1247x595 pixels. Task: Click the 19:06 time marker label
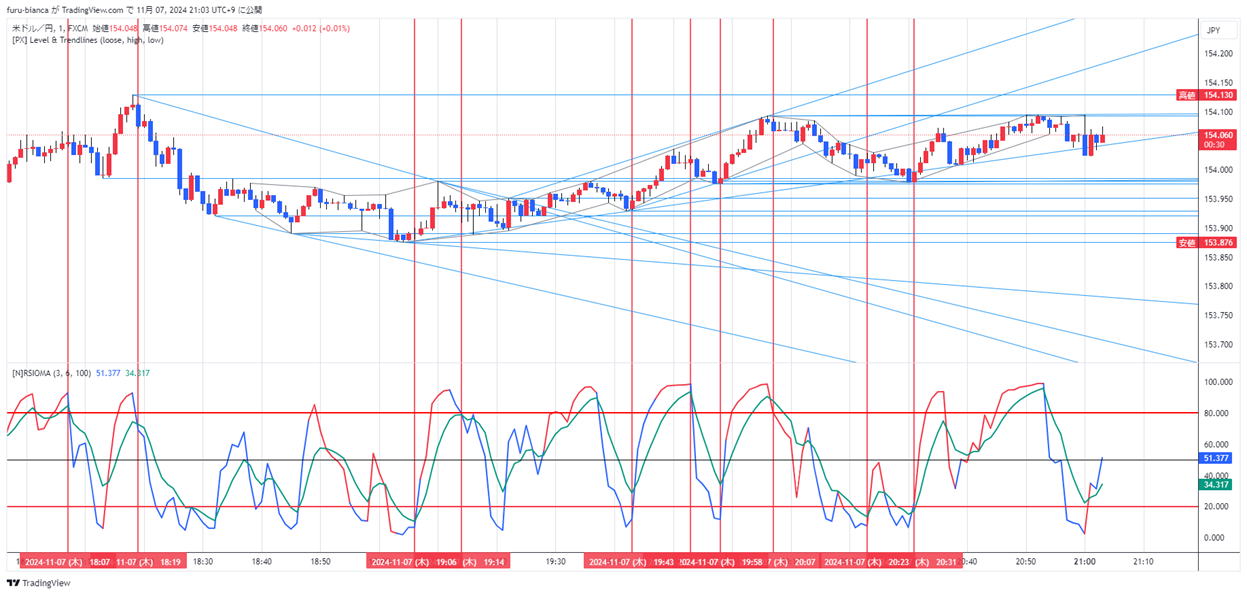coord(448,563)
